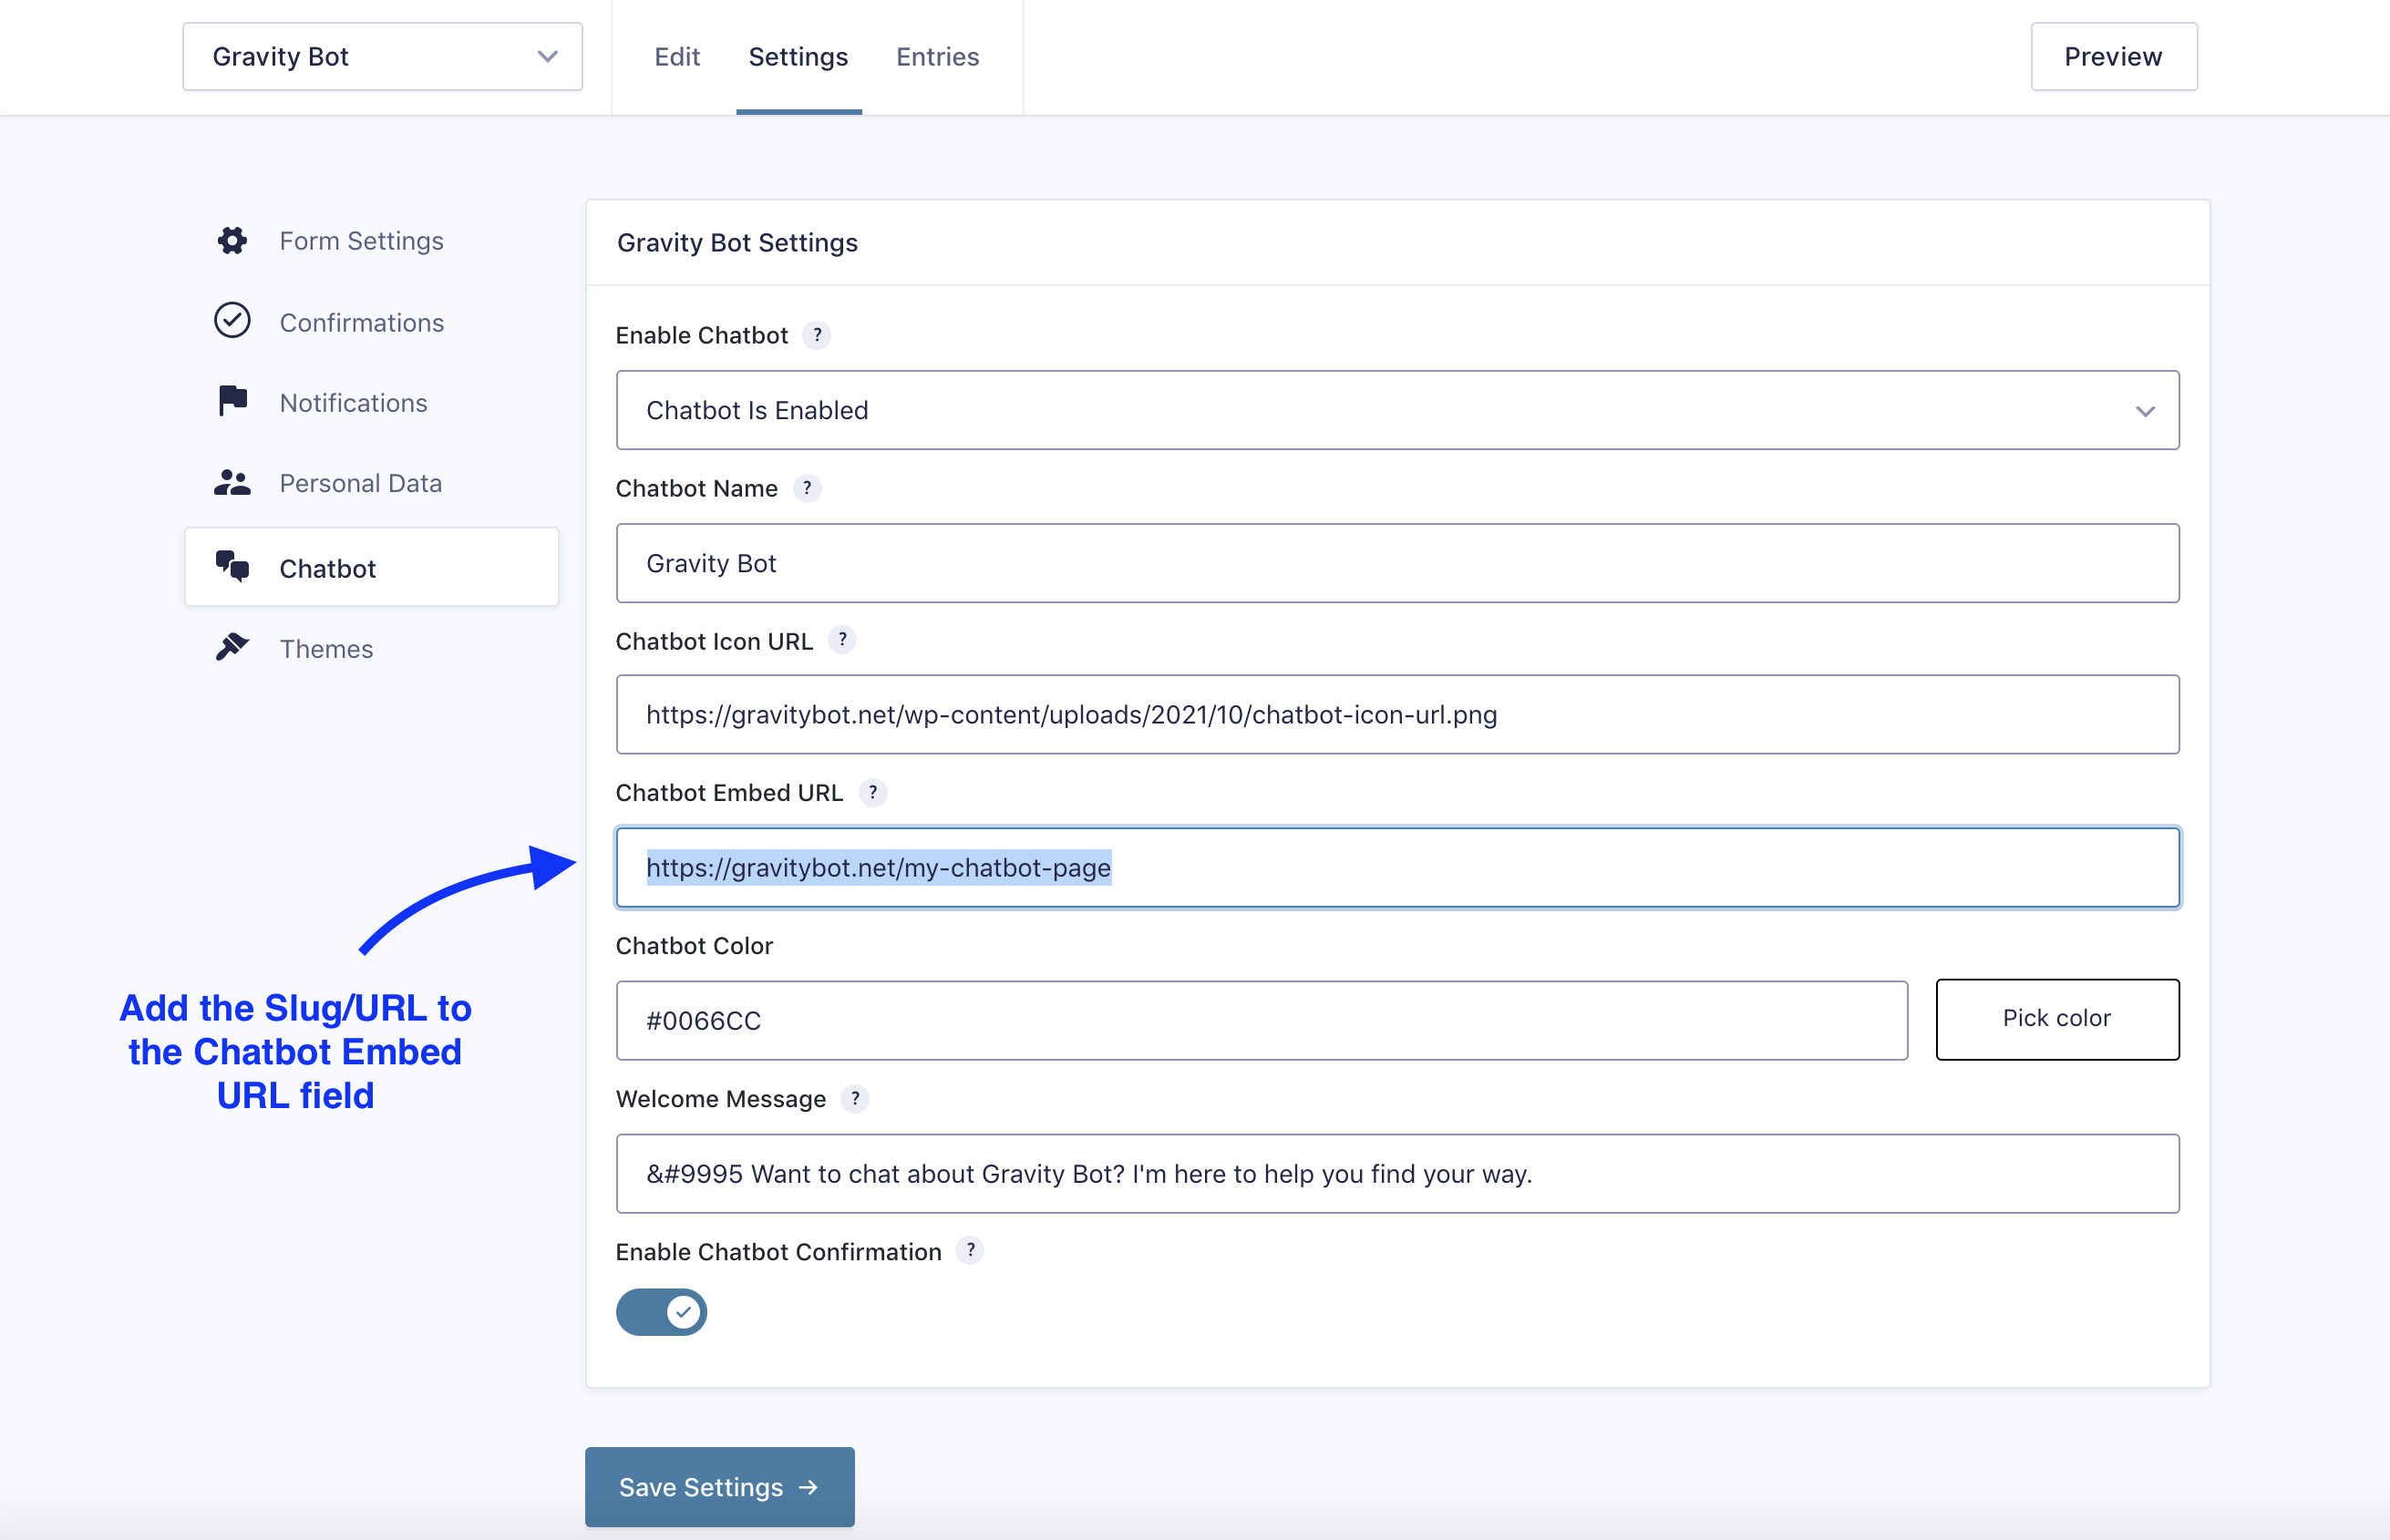
Task: Click the Preview button
Action: click(x=2113, y=57)
